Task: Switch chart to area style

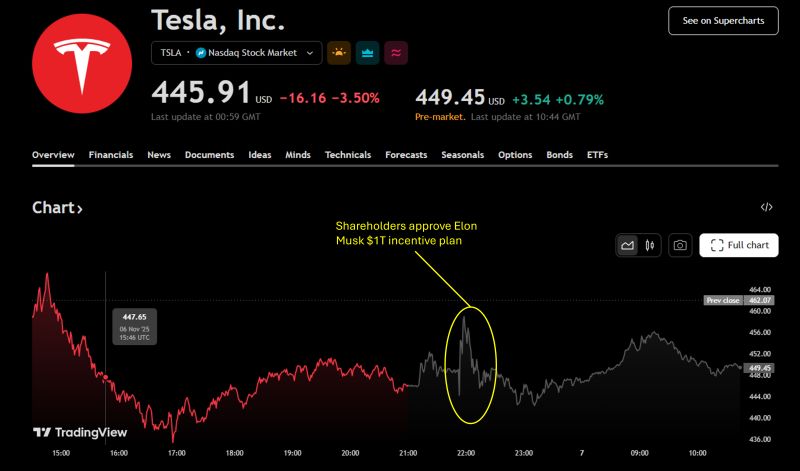Action: [628, 245]
